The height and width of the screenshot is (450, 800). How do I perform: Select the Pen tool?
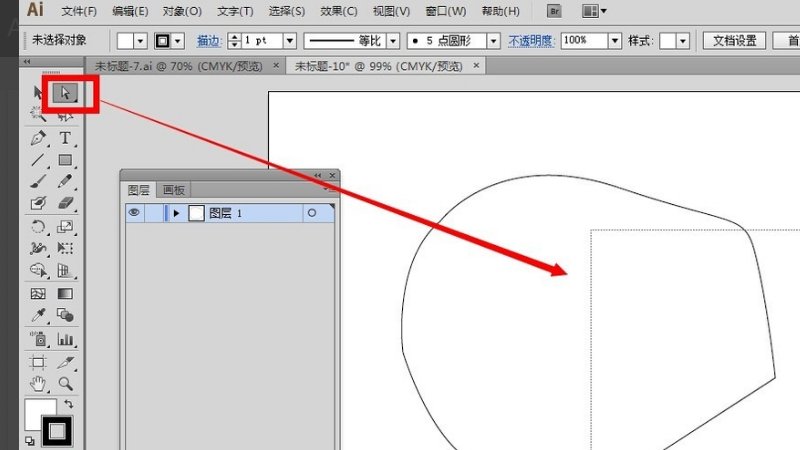38,138
